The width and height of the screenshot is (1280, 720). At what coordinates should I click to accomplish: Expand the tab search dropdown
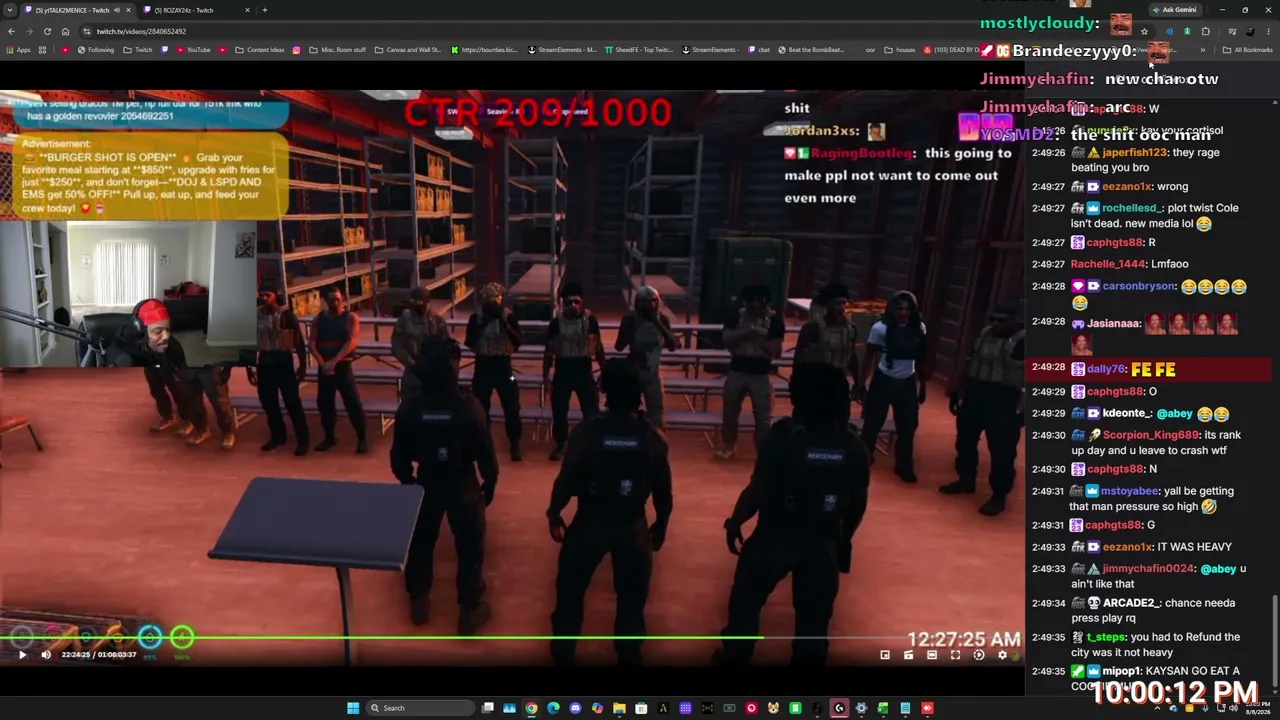(10, 10)
